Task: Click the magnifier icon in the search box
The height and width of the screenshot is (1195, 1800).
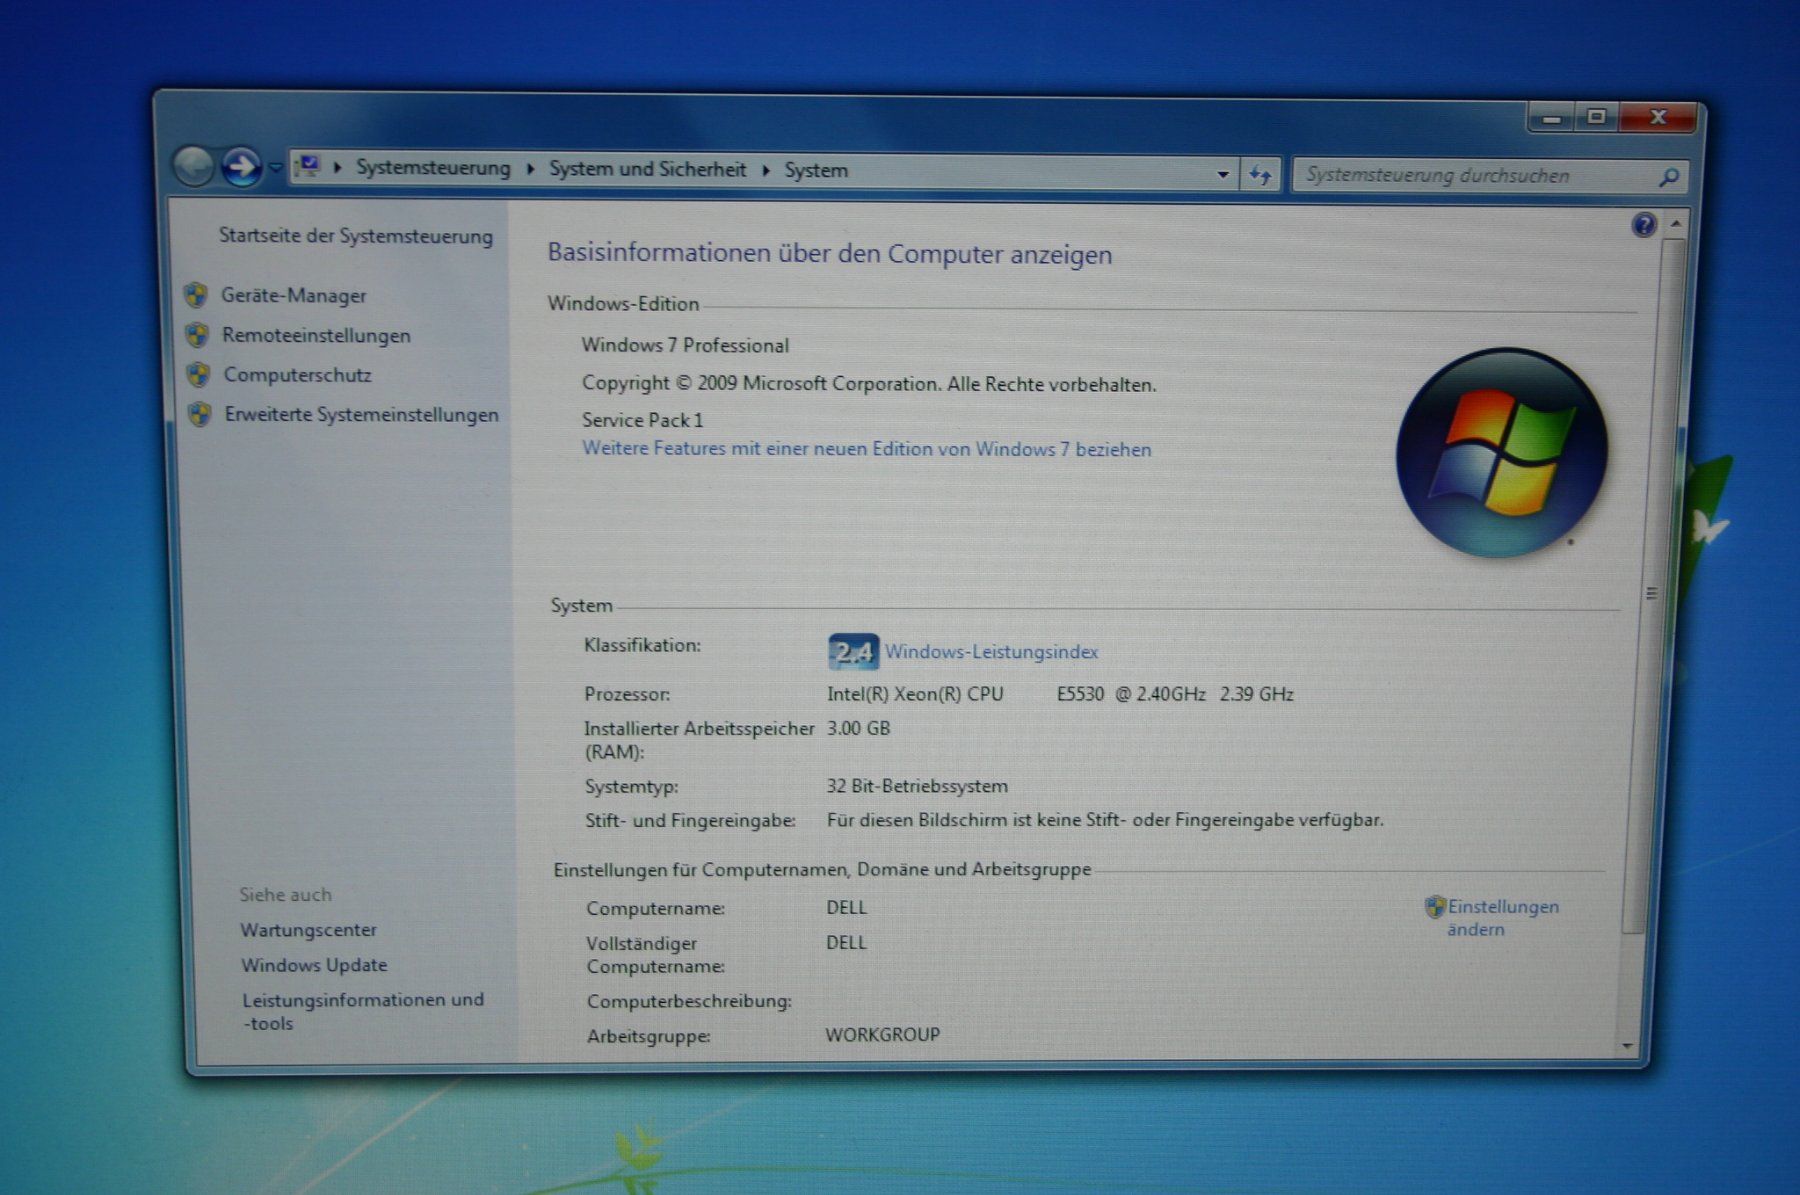Action: tap(1667, 178)
